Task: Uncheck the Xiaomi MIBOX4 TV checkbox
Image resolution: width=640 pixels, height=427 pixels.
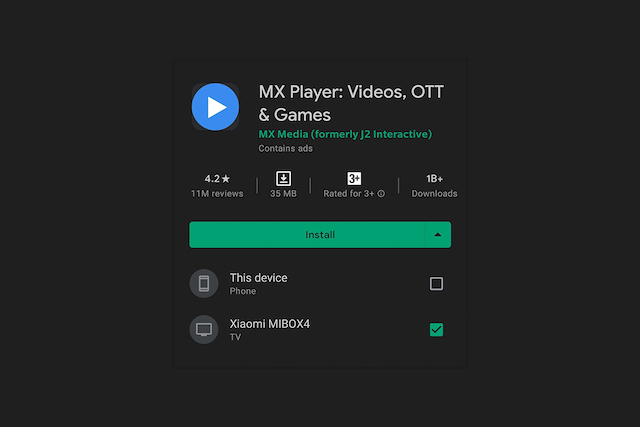Action: coord(436,329)
